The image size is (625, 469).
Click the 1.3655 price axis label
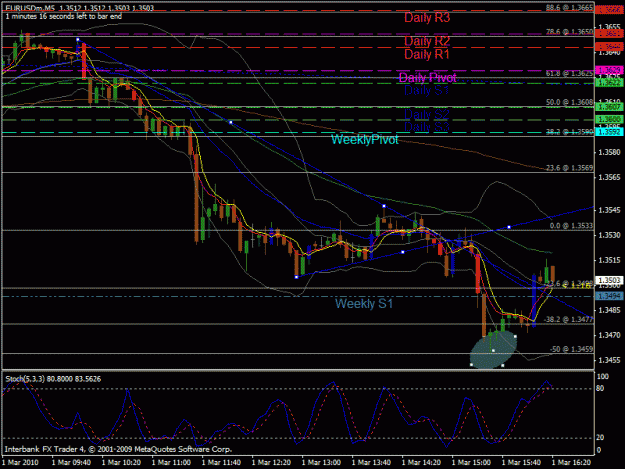[610, 27]
